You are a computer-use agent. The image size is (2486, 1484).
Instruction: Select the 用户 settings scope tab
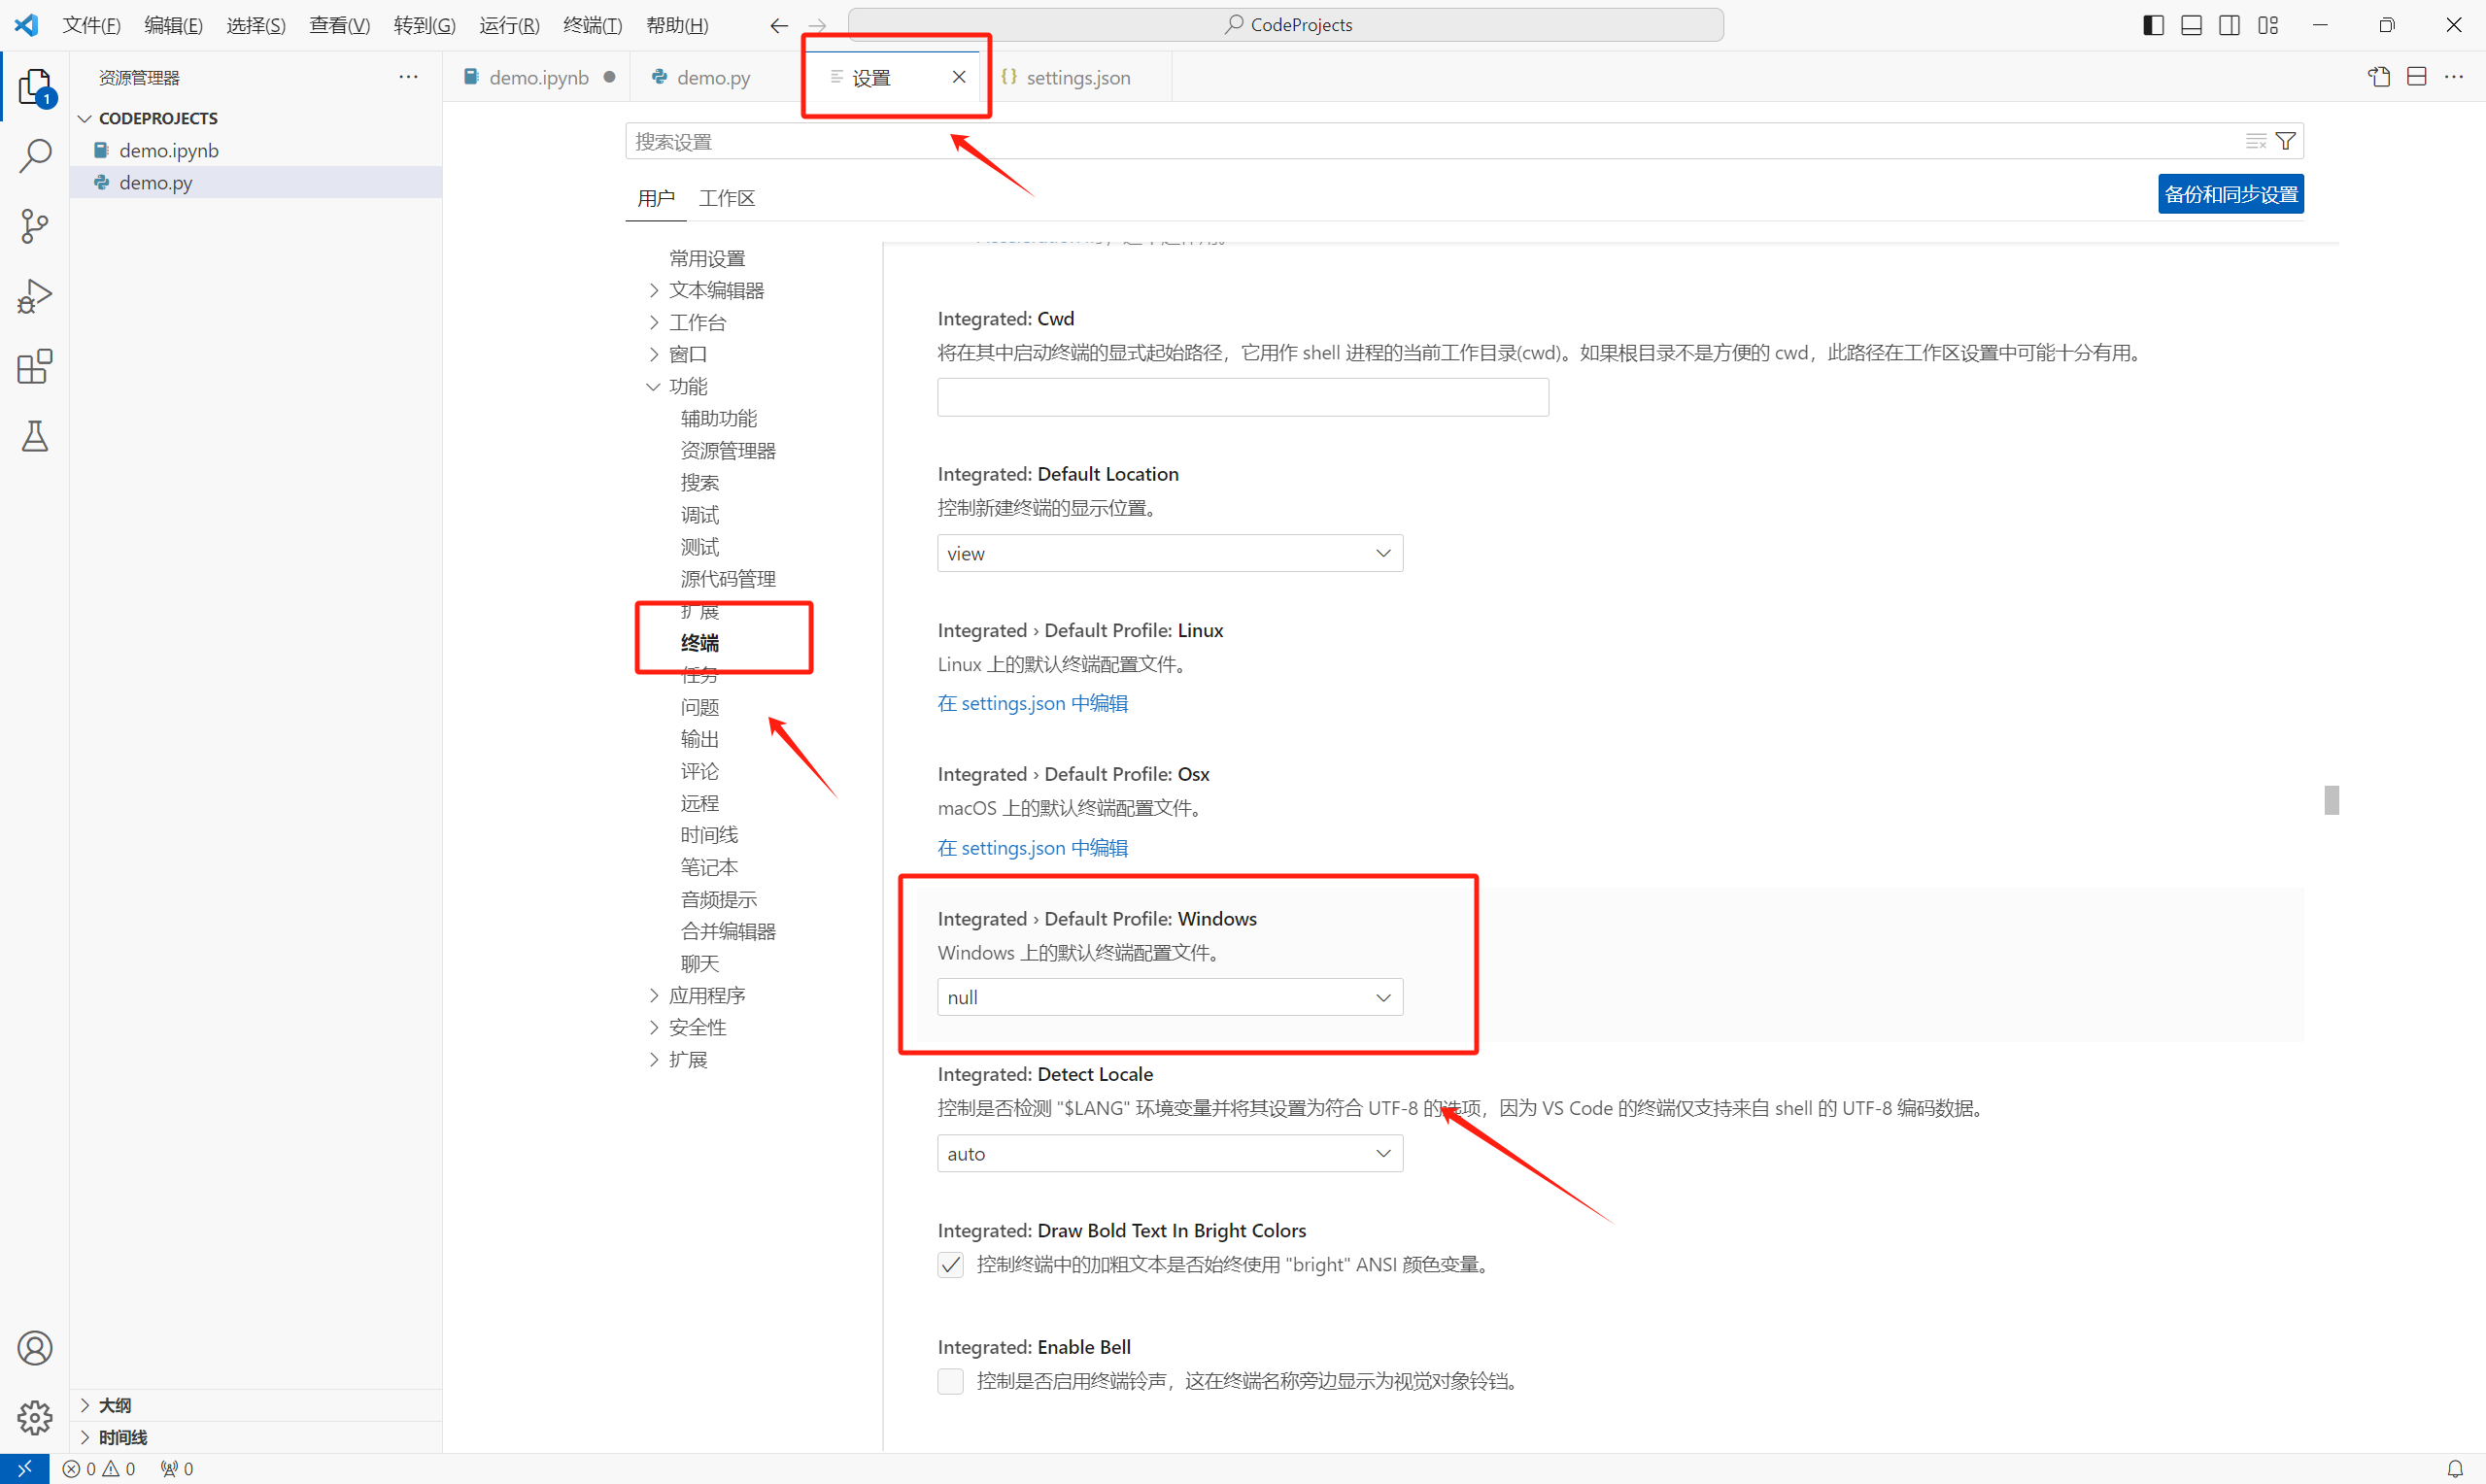click(656, 198)
